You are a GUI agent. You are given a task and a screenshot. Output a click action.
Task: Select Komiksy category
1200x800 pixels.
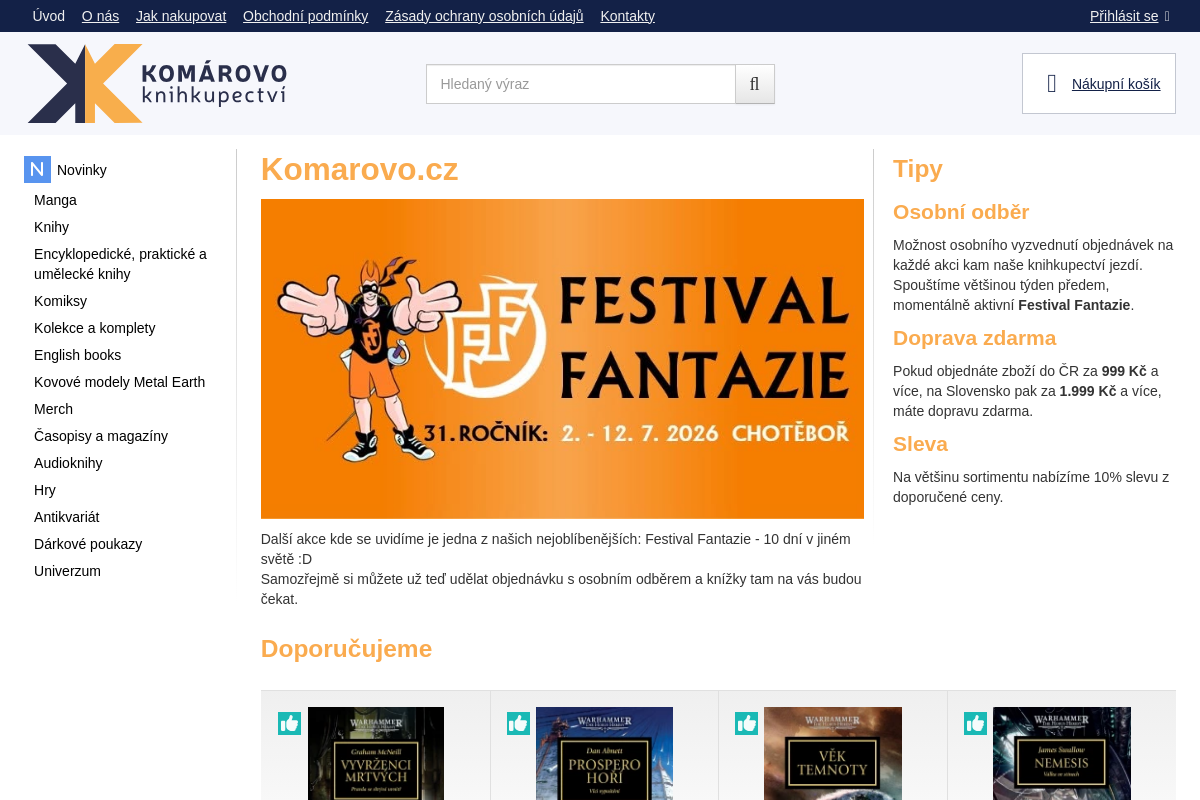tap(60, 301)
